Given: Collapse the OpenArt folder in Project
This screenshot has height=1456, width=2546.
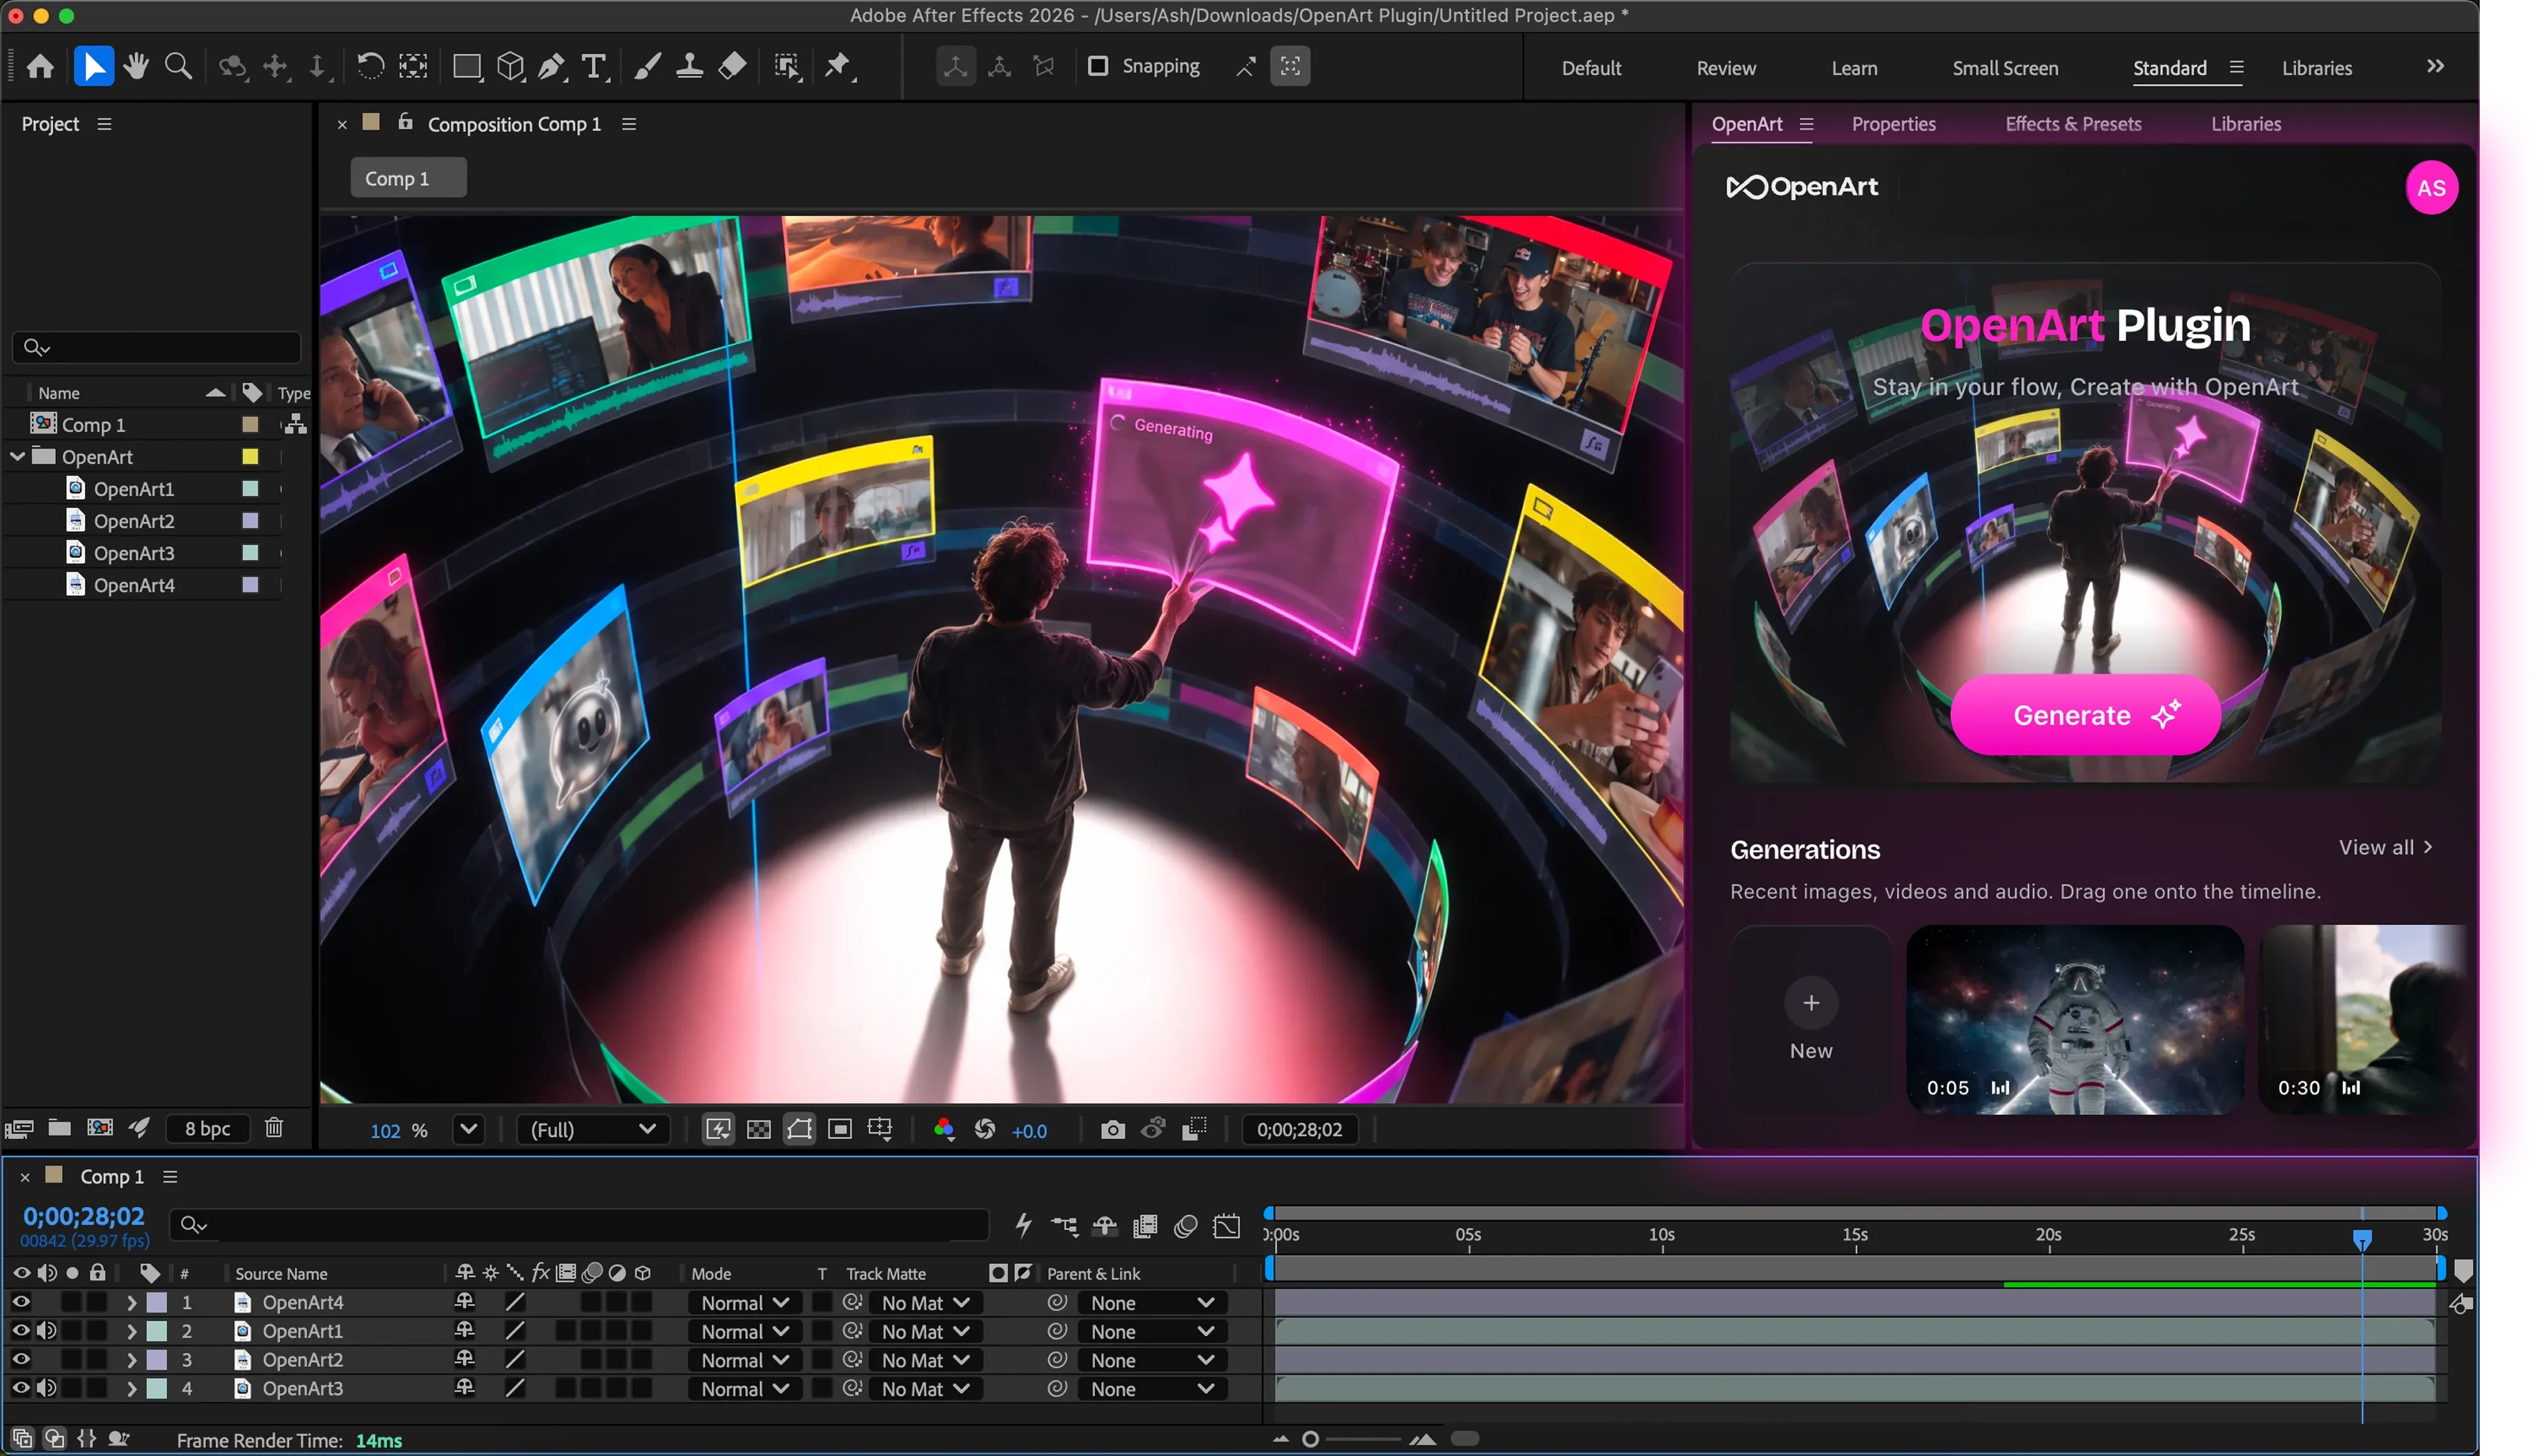Looking at the screenshot, I should coord(18,456).
